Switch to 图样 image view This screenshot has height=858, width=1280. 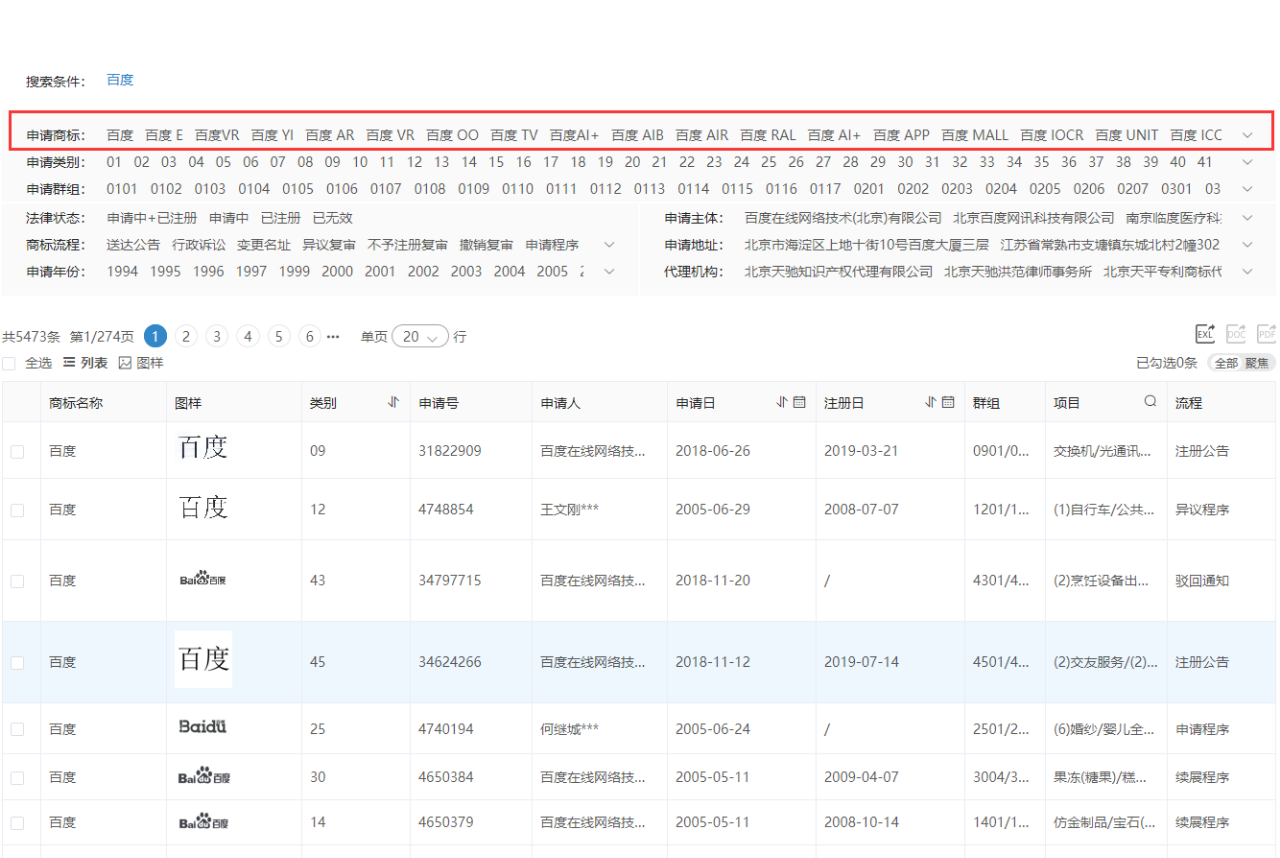click(141, 363)
